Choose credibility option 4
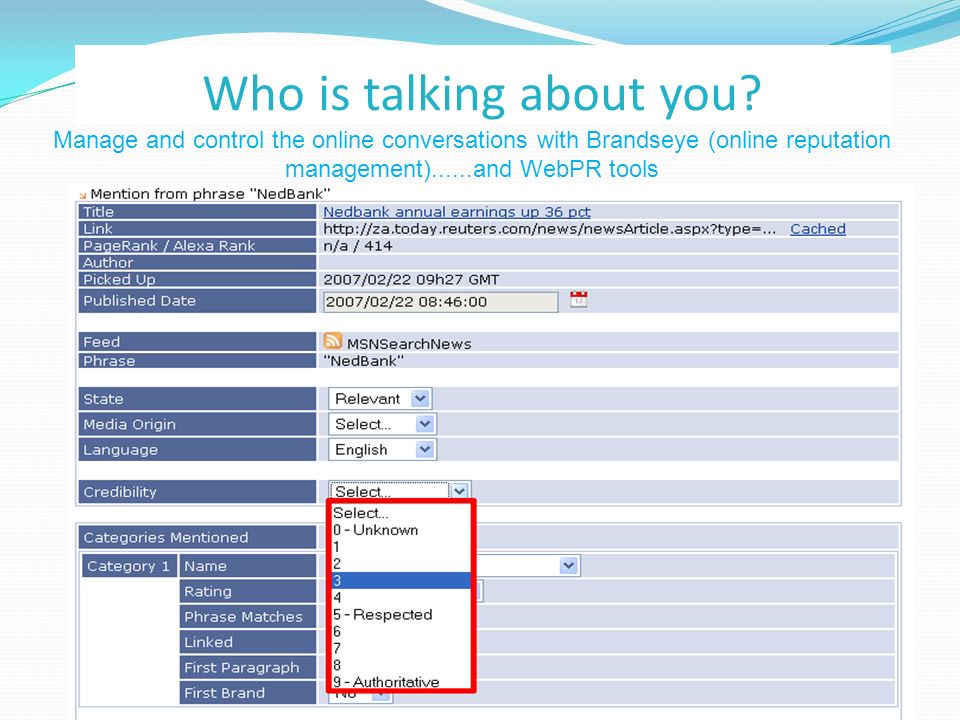This screenshot has width=960, height=720. 401,598
